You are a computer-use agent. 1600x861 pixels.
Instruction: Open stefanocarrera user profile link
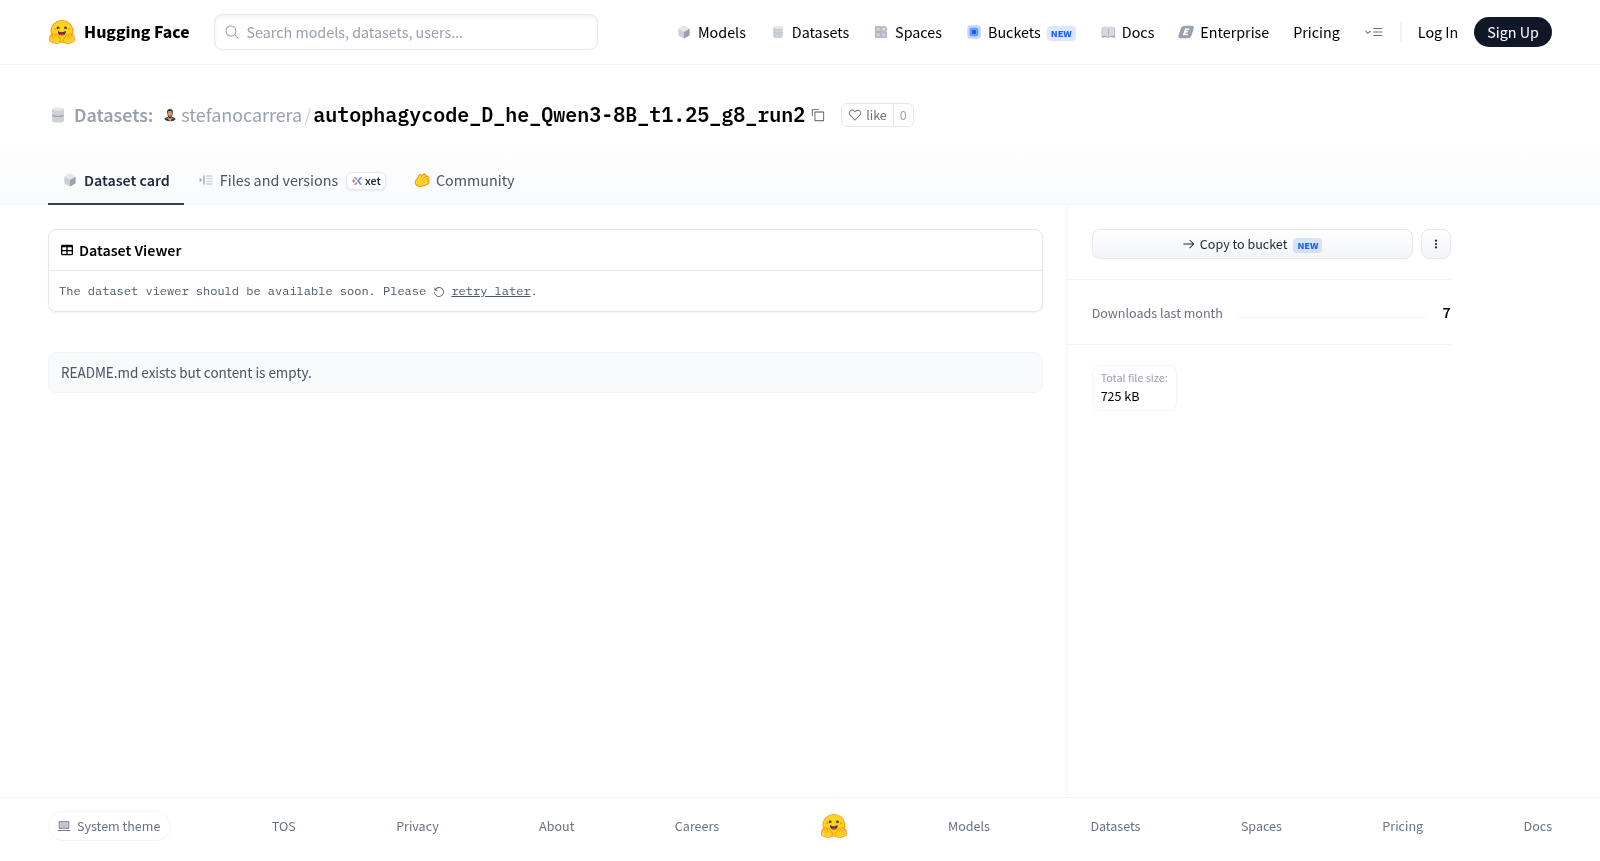[241, 115]
